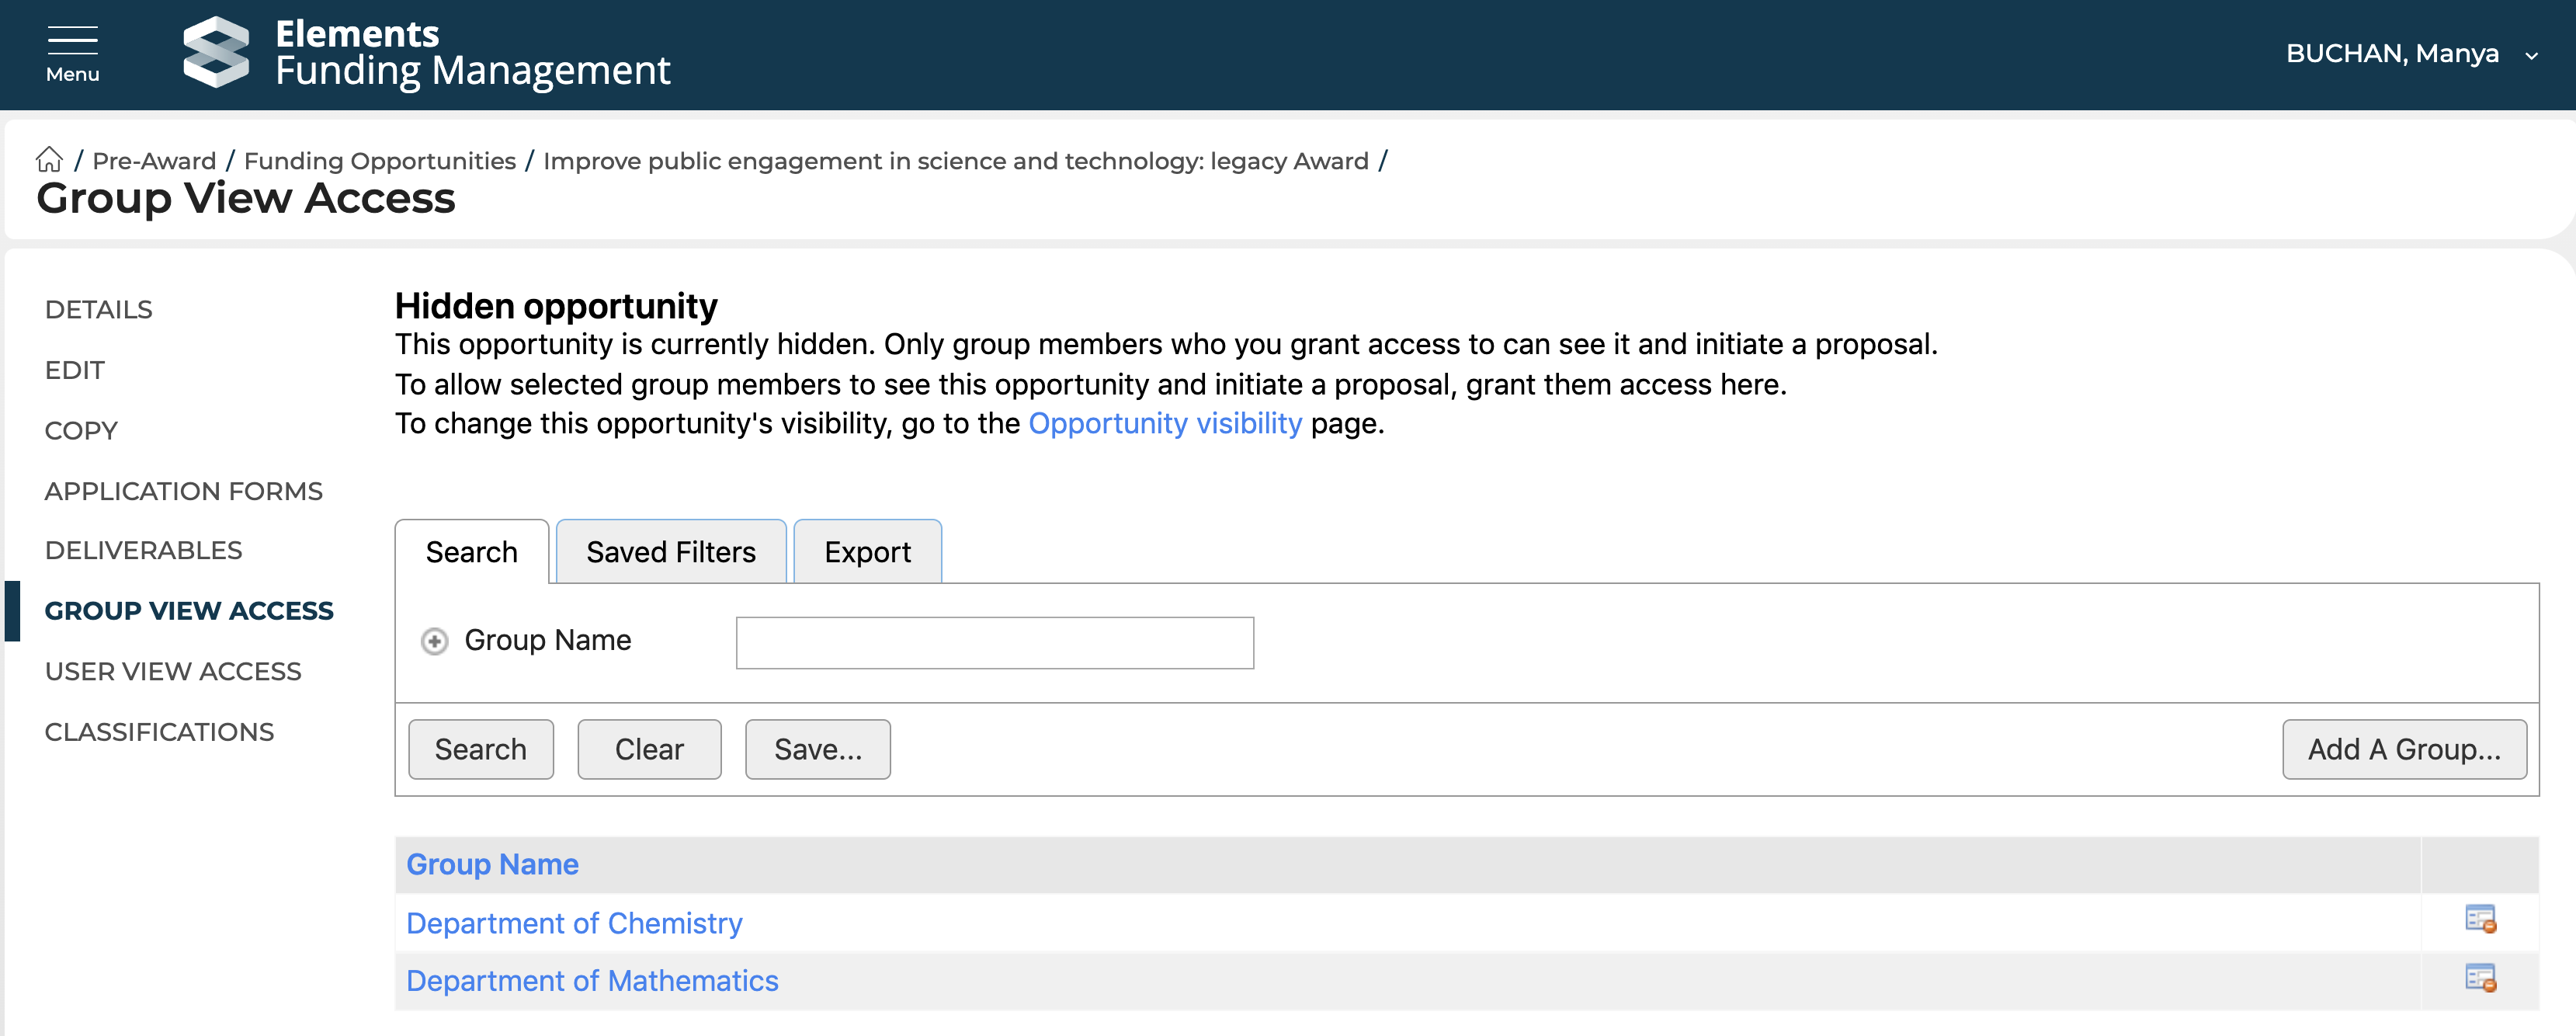Switch to the Saved Filters tab
This screenshot has height=1036, width=2576.
[x=670, y=552]
